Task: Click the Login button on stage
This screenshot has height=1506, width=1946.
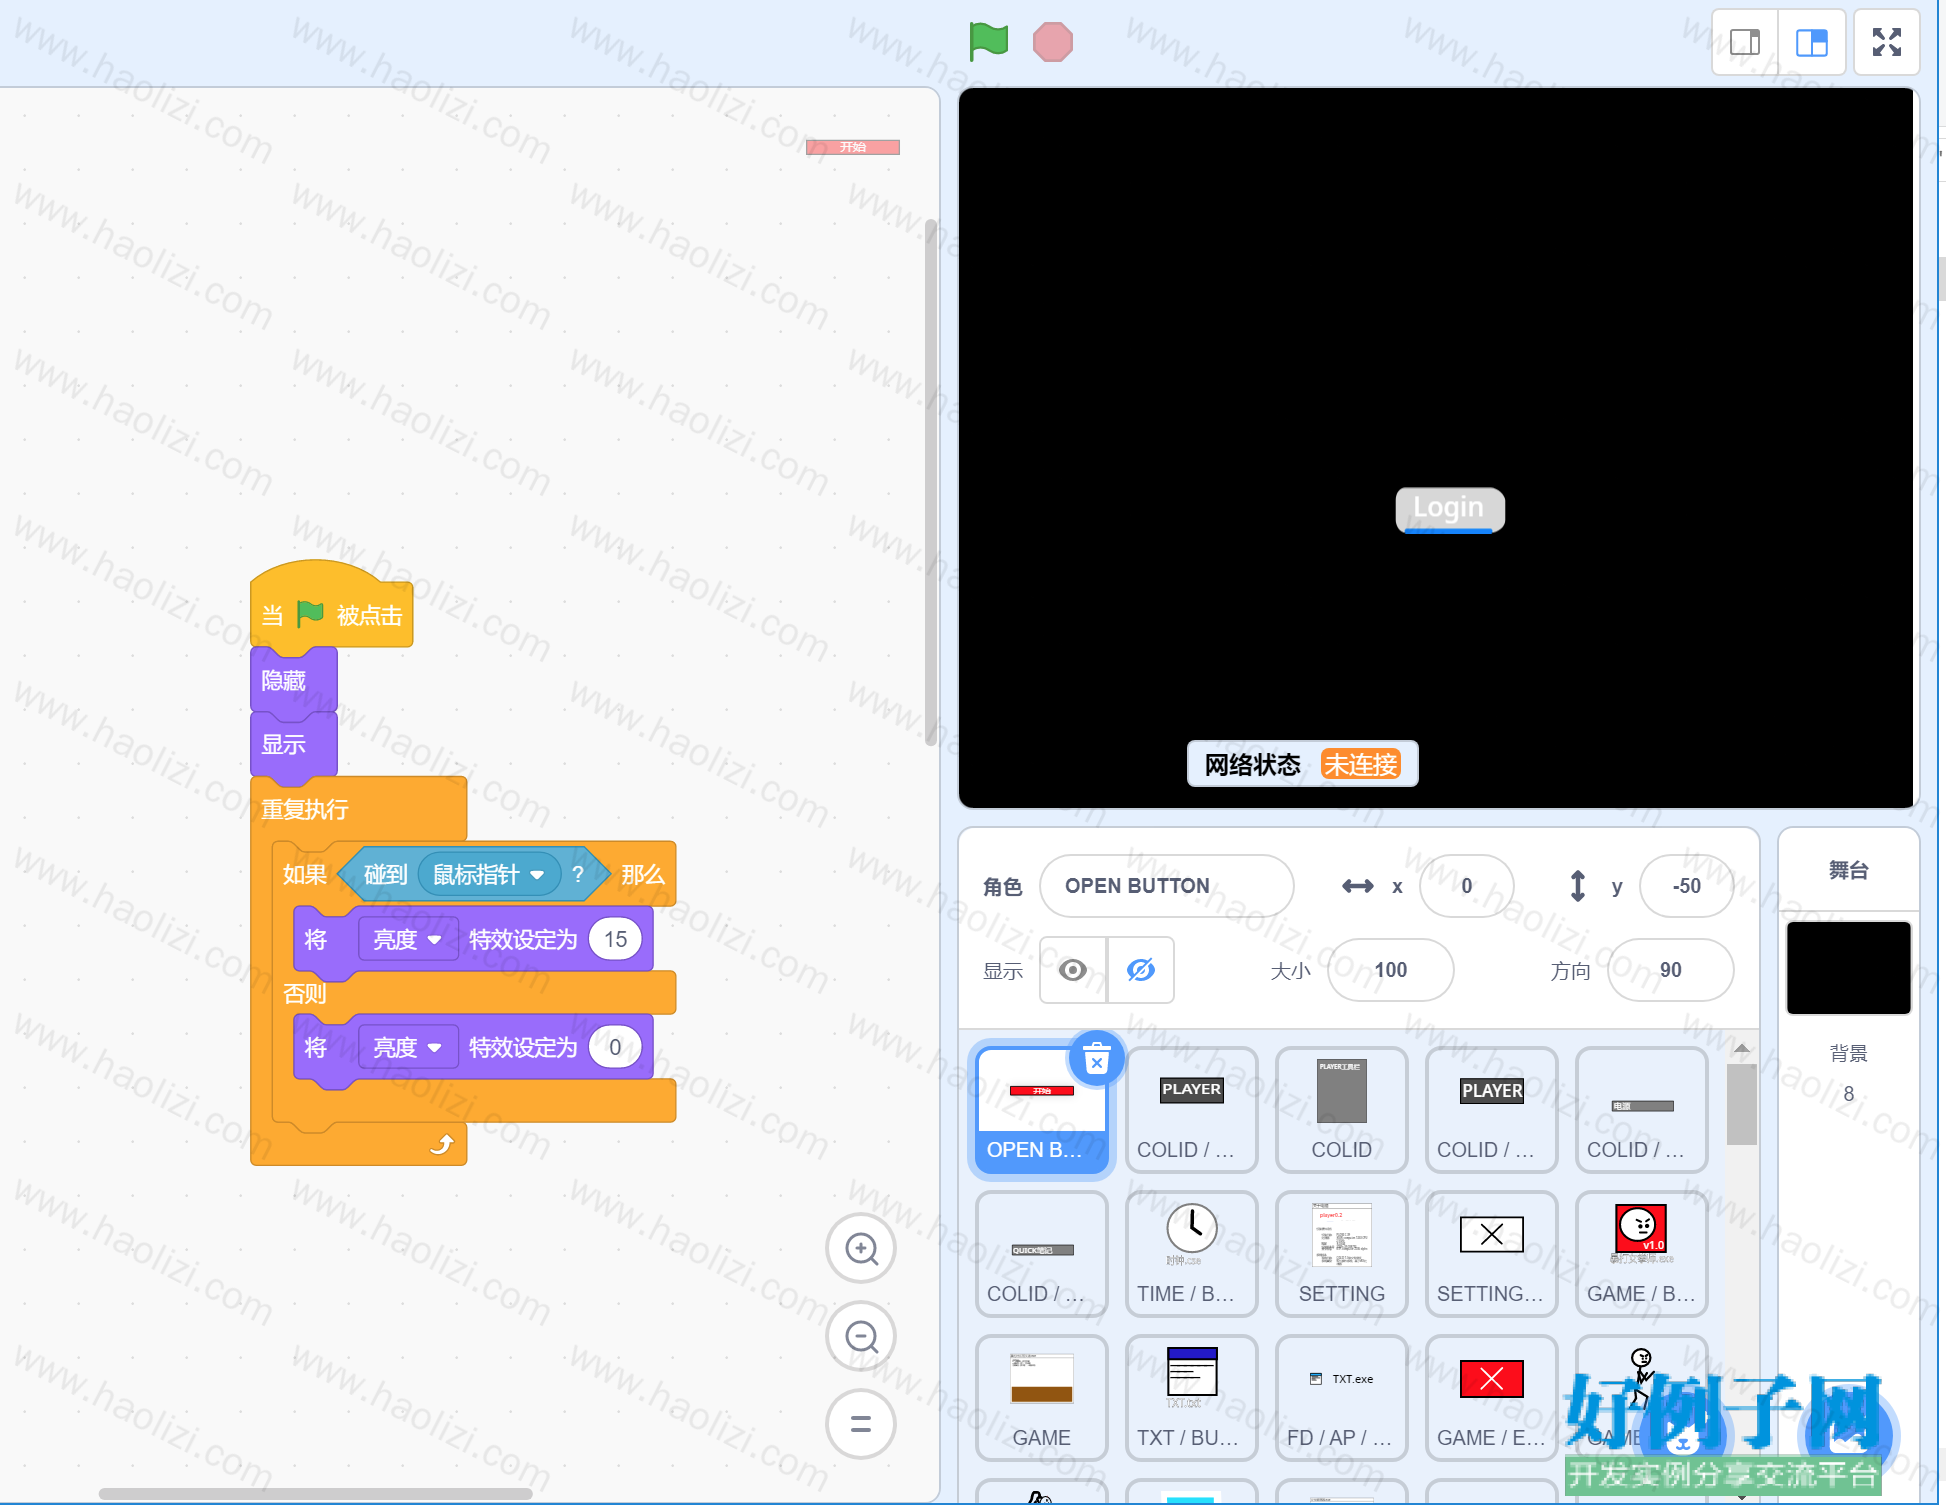Action: [1450, 510]
